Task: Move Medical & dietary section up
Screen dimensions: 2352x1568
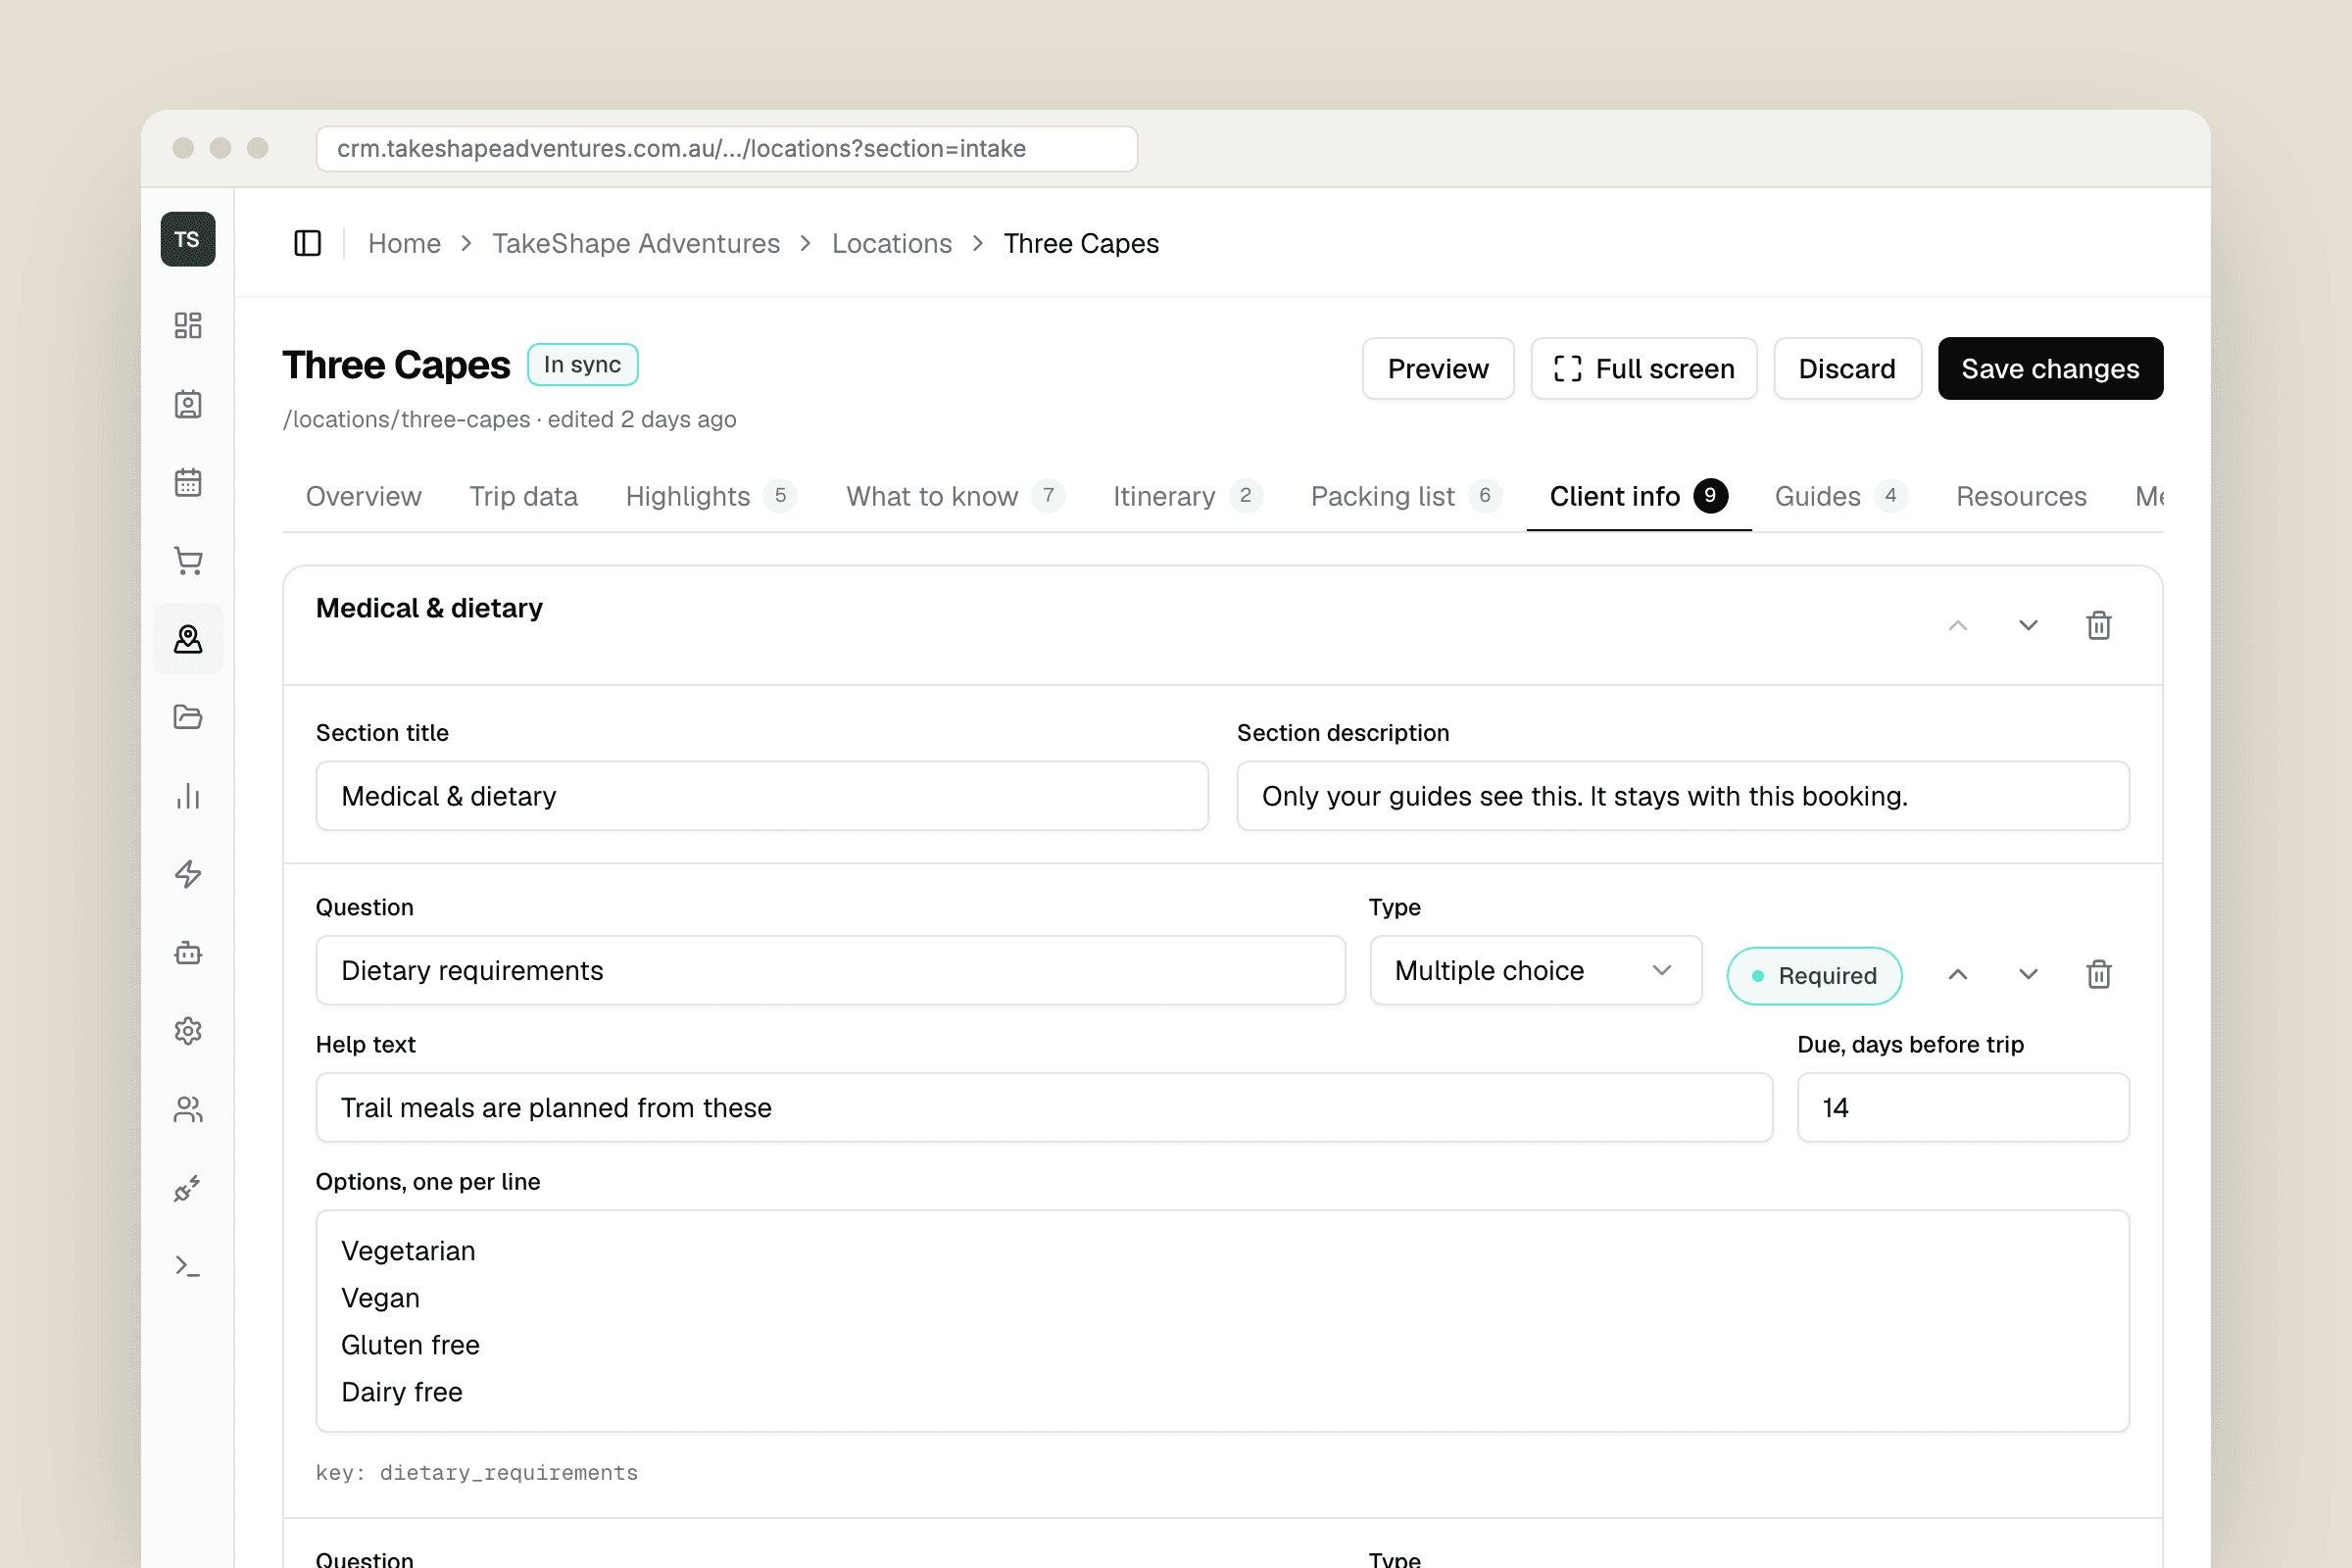Action: coord(1958,625)
